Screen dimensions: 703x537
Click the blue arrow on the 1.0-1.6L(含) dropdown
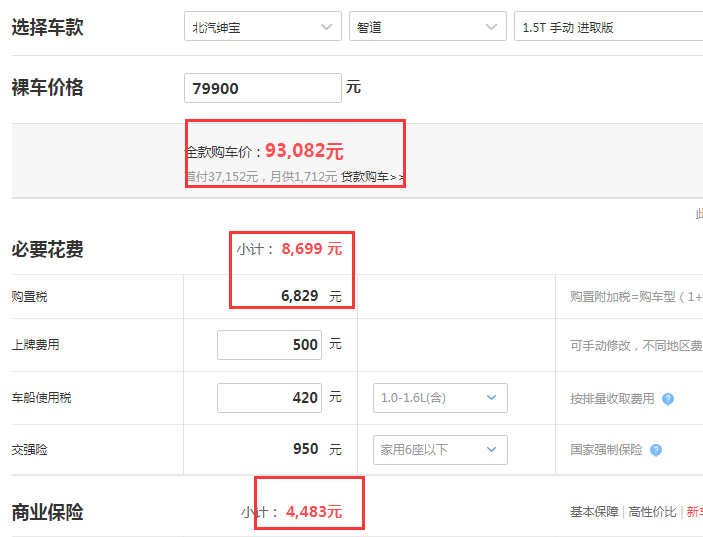tap(491, 398)
